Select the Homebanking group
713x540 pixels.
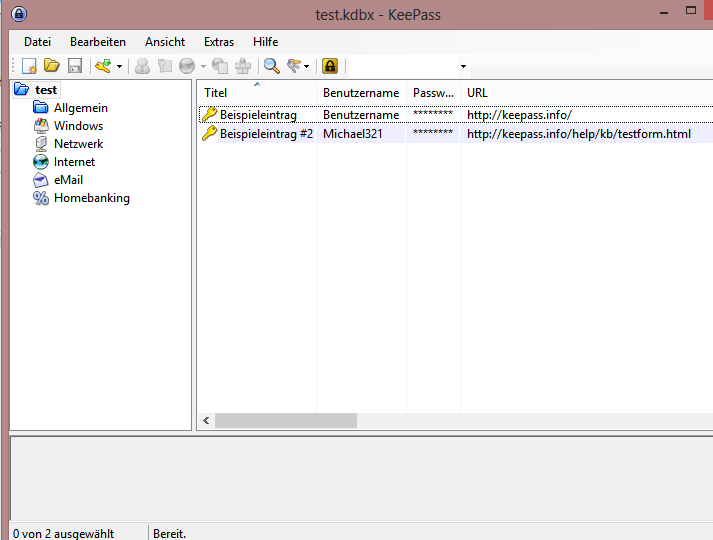tap(91, 198)
